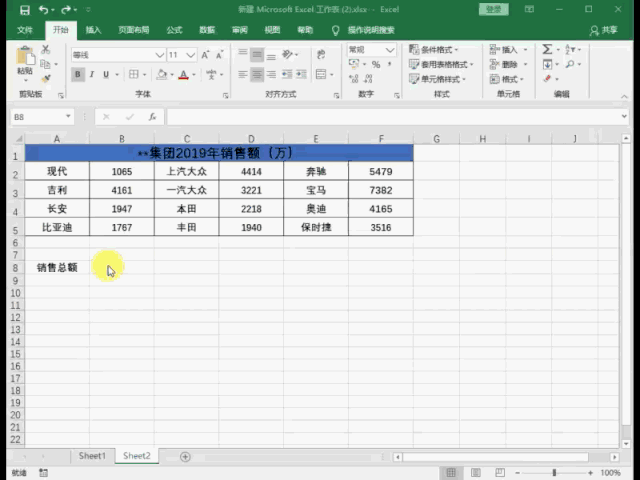Click the sign-in button in title bar
This screenshot has height=480, width=640.
pos(493,9)
